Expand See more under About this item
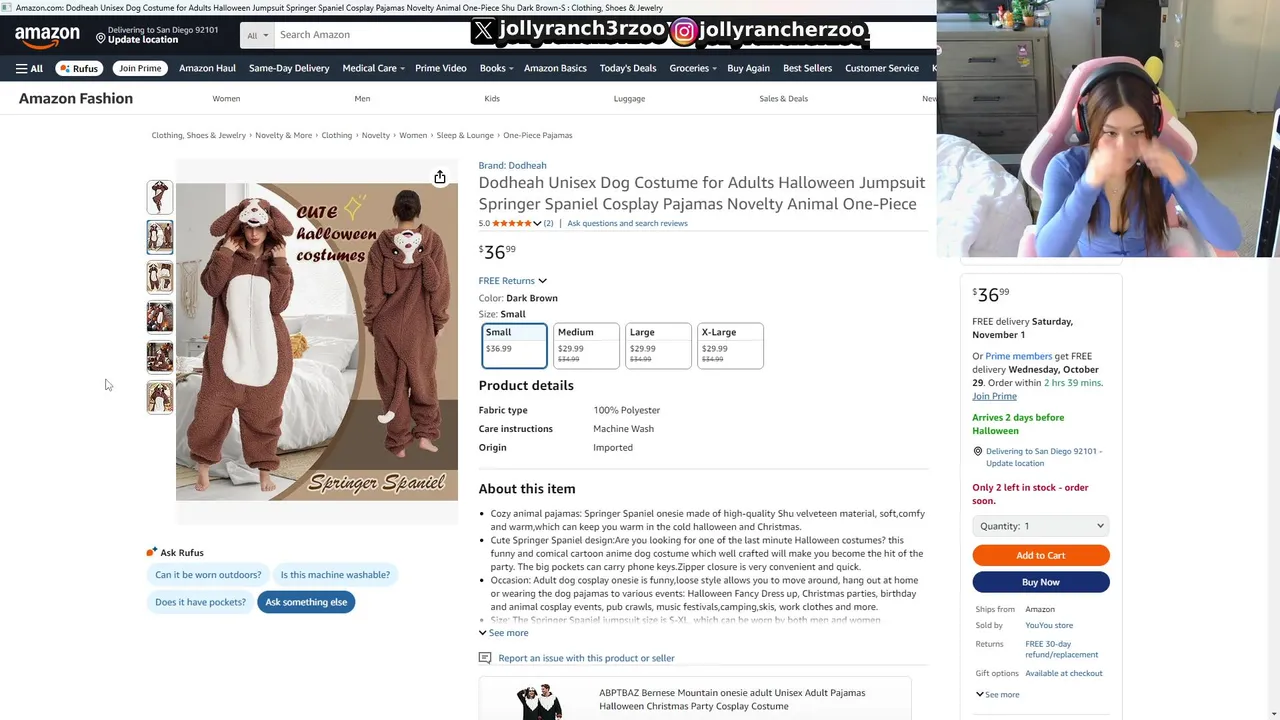1280x720 pixels. 503,633
